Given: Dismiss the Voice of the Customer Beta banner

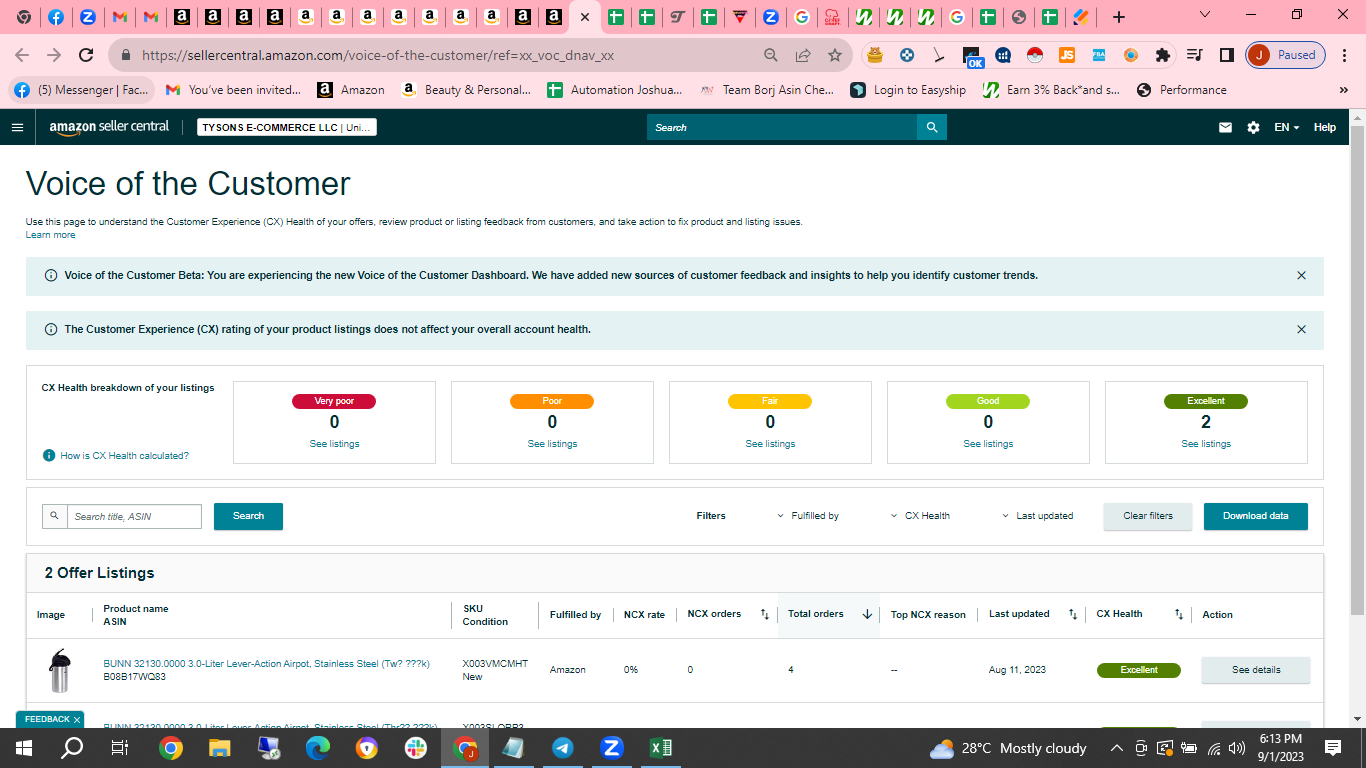Looking at the screenshot, I should pos(1301,275).
